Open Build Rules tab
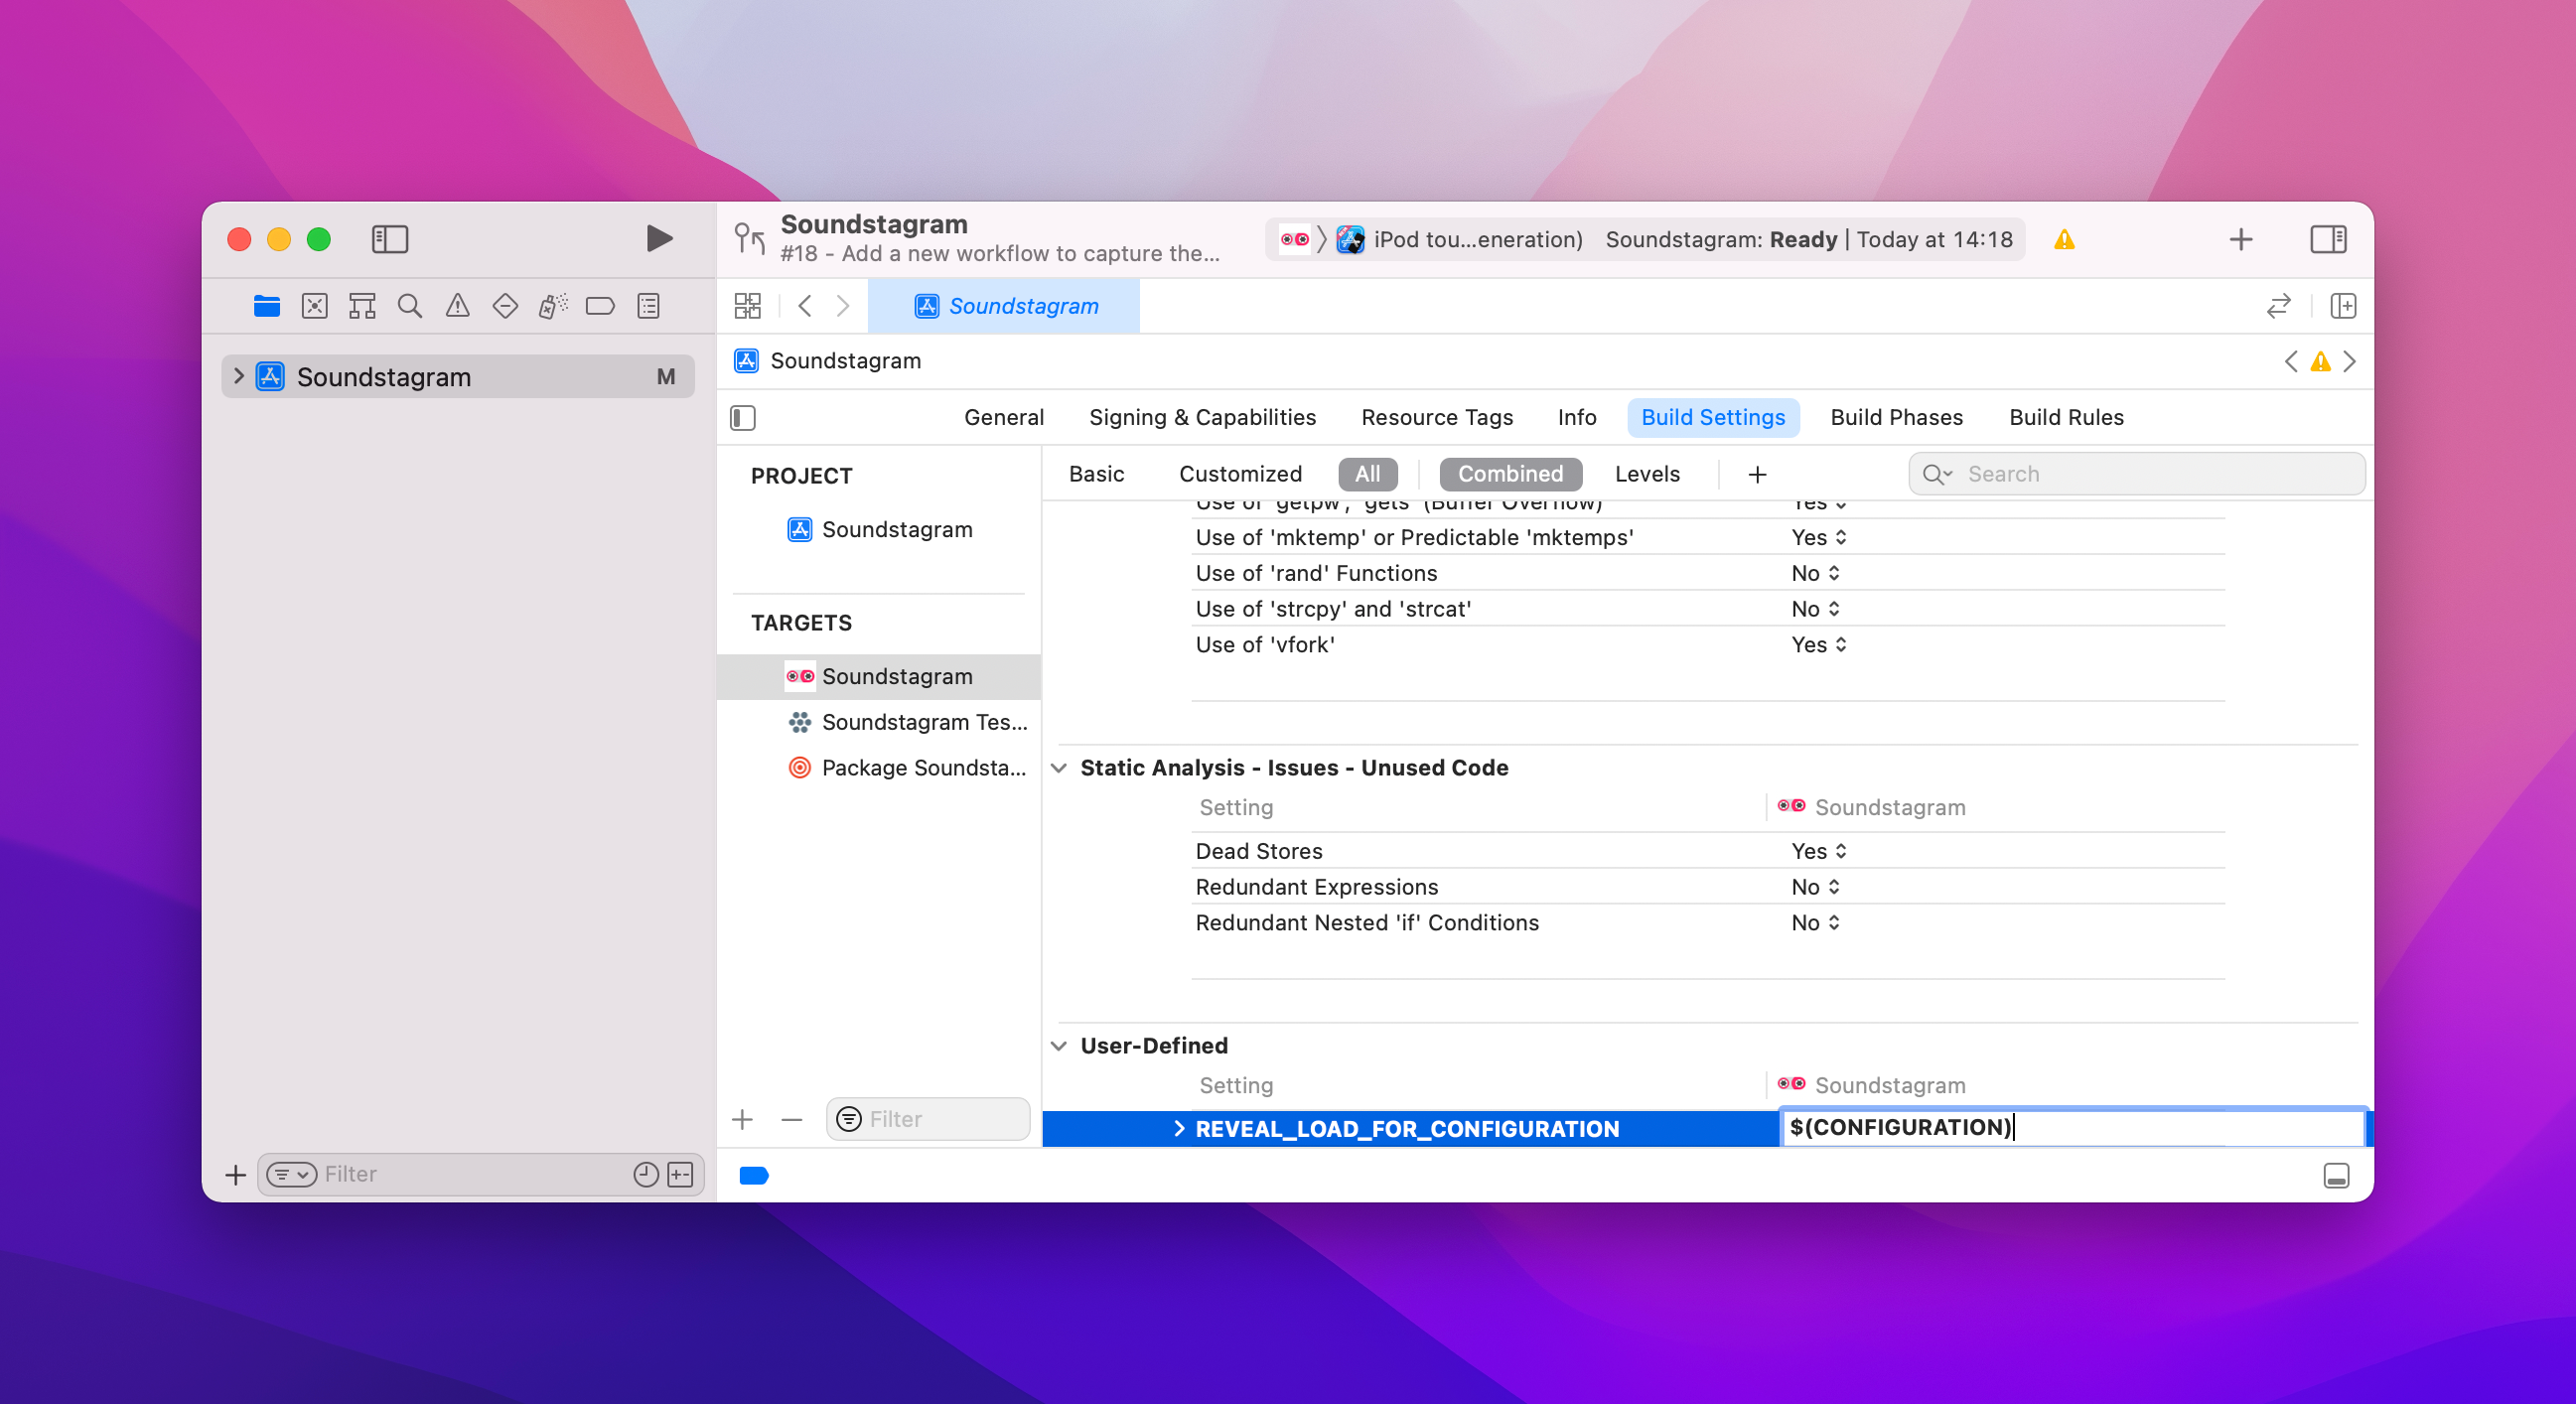 [x=2066, y=417]
